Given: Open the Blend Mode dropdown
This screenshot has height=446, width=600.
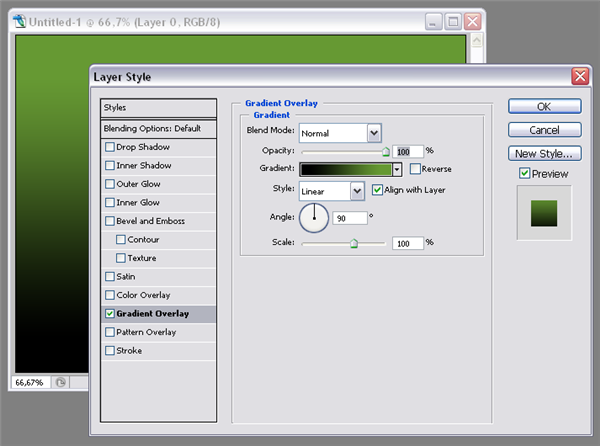Looking at the screenshot, I should (374, 132).
